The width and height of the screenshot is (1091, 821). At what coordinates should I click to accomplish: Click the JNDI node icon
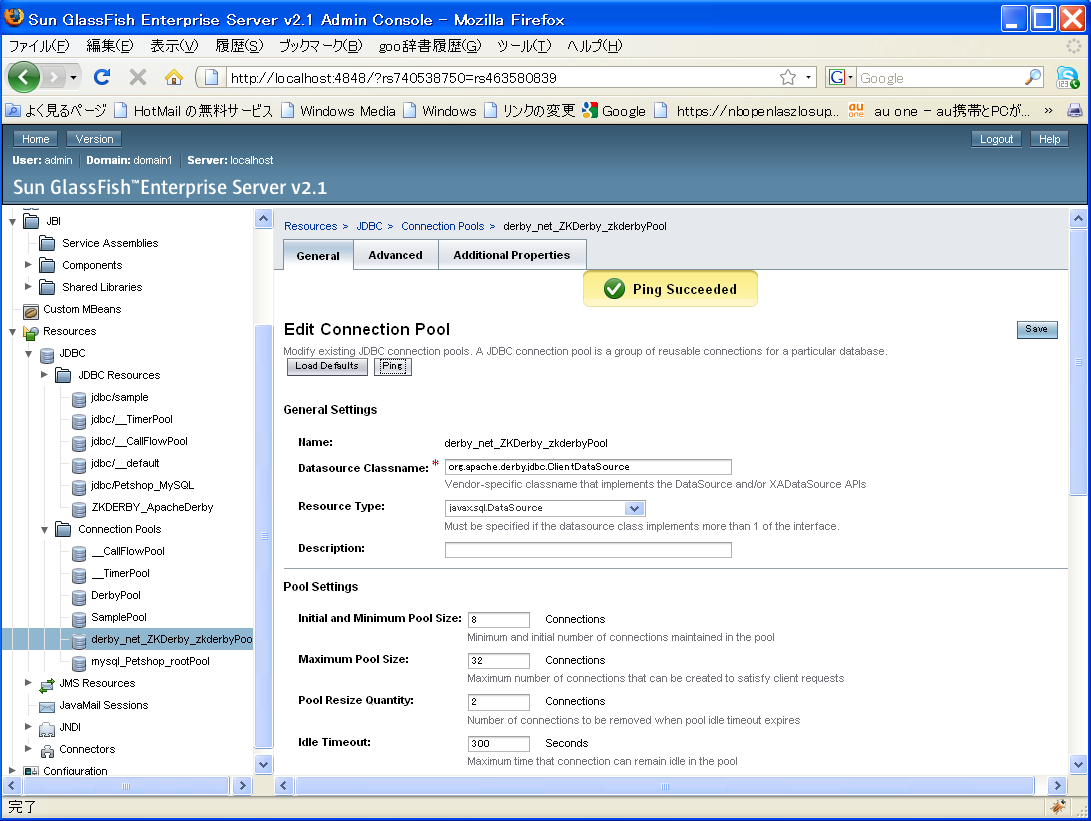[x=47, y=728]
